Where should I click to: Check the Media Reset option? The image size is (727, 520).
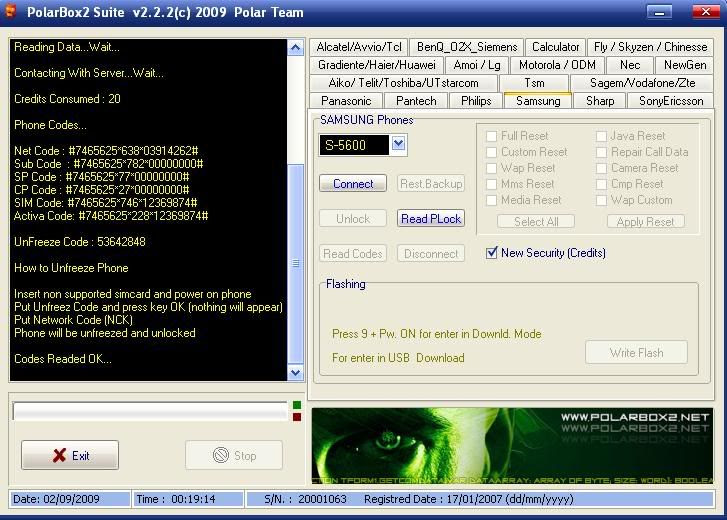tap(491, 200)
